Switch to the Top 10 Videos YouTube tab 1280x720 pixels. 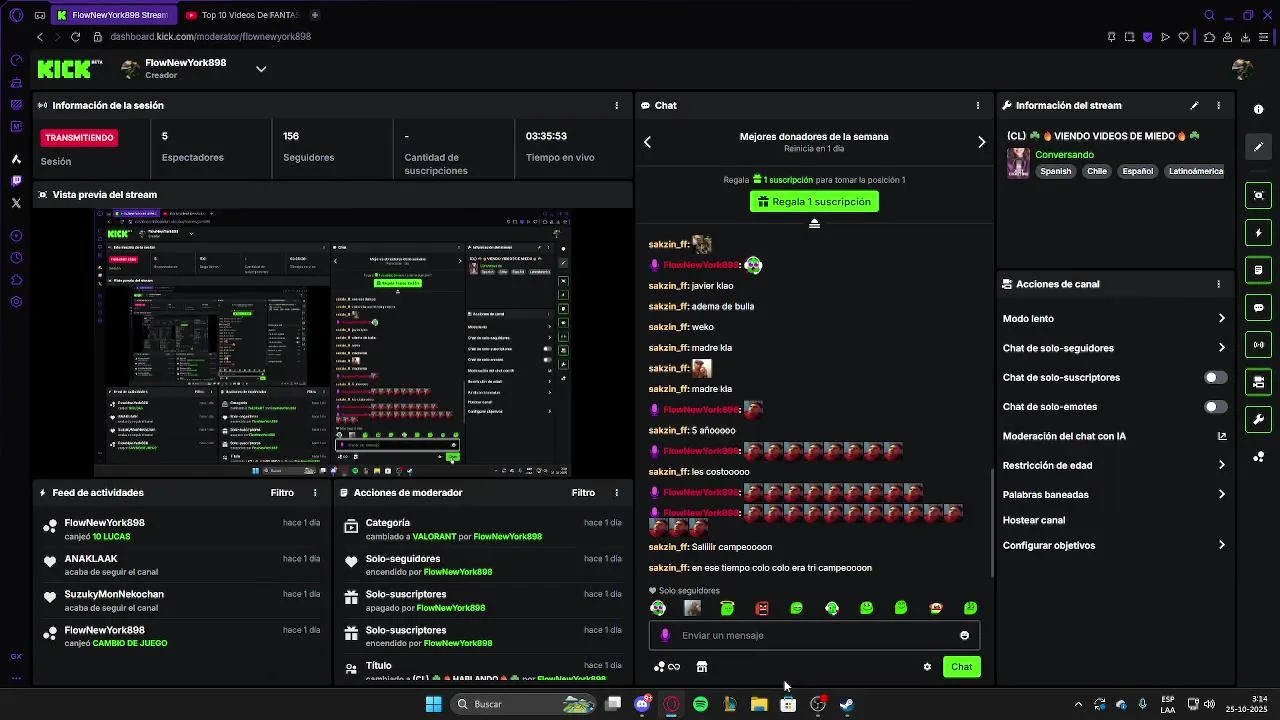[x=242, y=15]
